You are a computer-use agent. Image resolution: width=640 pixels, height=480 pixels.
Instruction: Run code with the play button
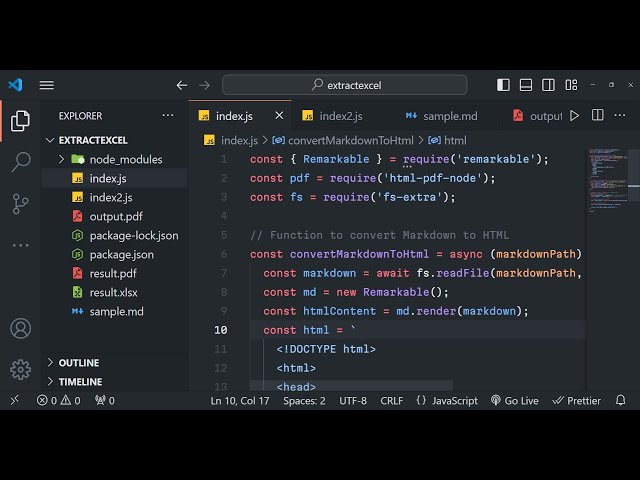[574, 116]
